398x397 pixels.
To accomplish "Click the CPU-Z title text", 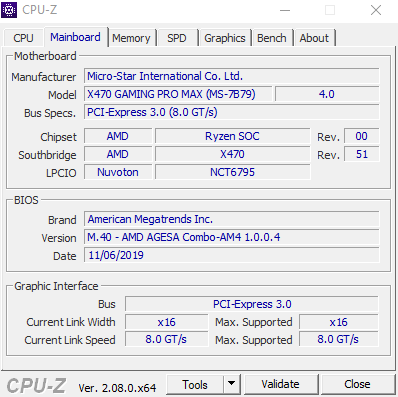I will 40,10.
